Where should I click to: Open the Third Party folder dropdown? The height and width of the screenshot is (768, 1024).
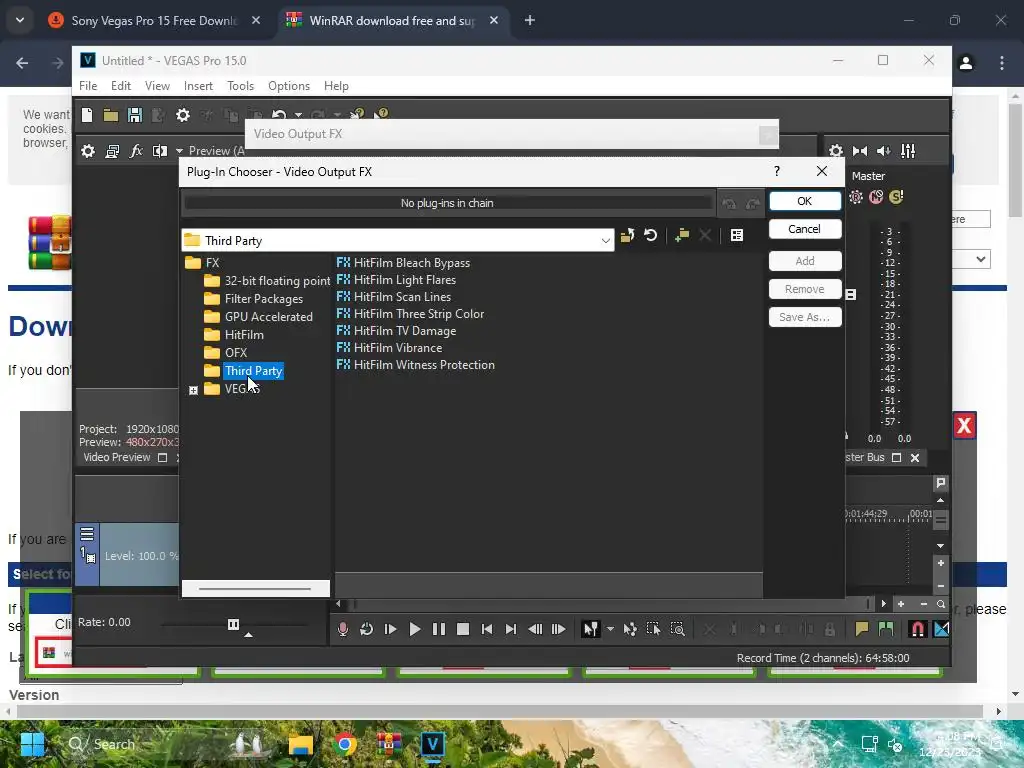point(605,241)
